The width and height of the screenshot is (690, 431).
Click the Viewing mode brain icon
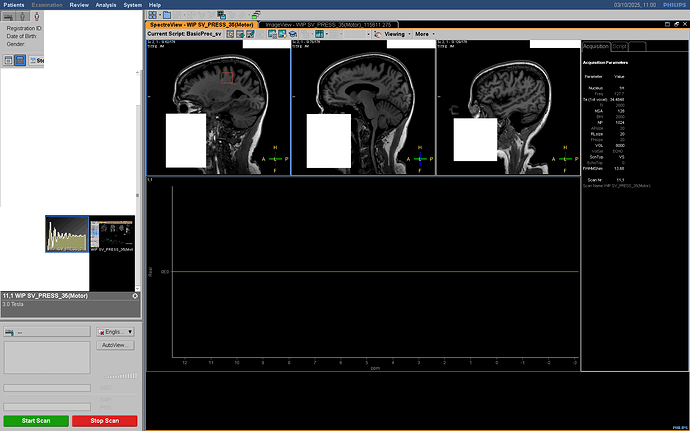[x=378, y=34]
